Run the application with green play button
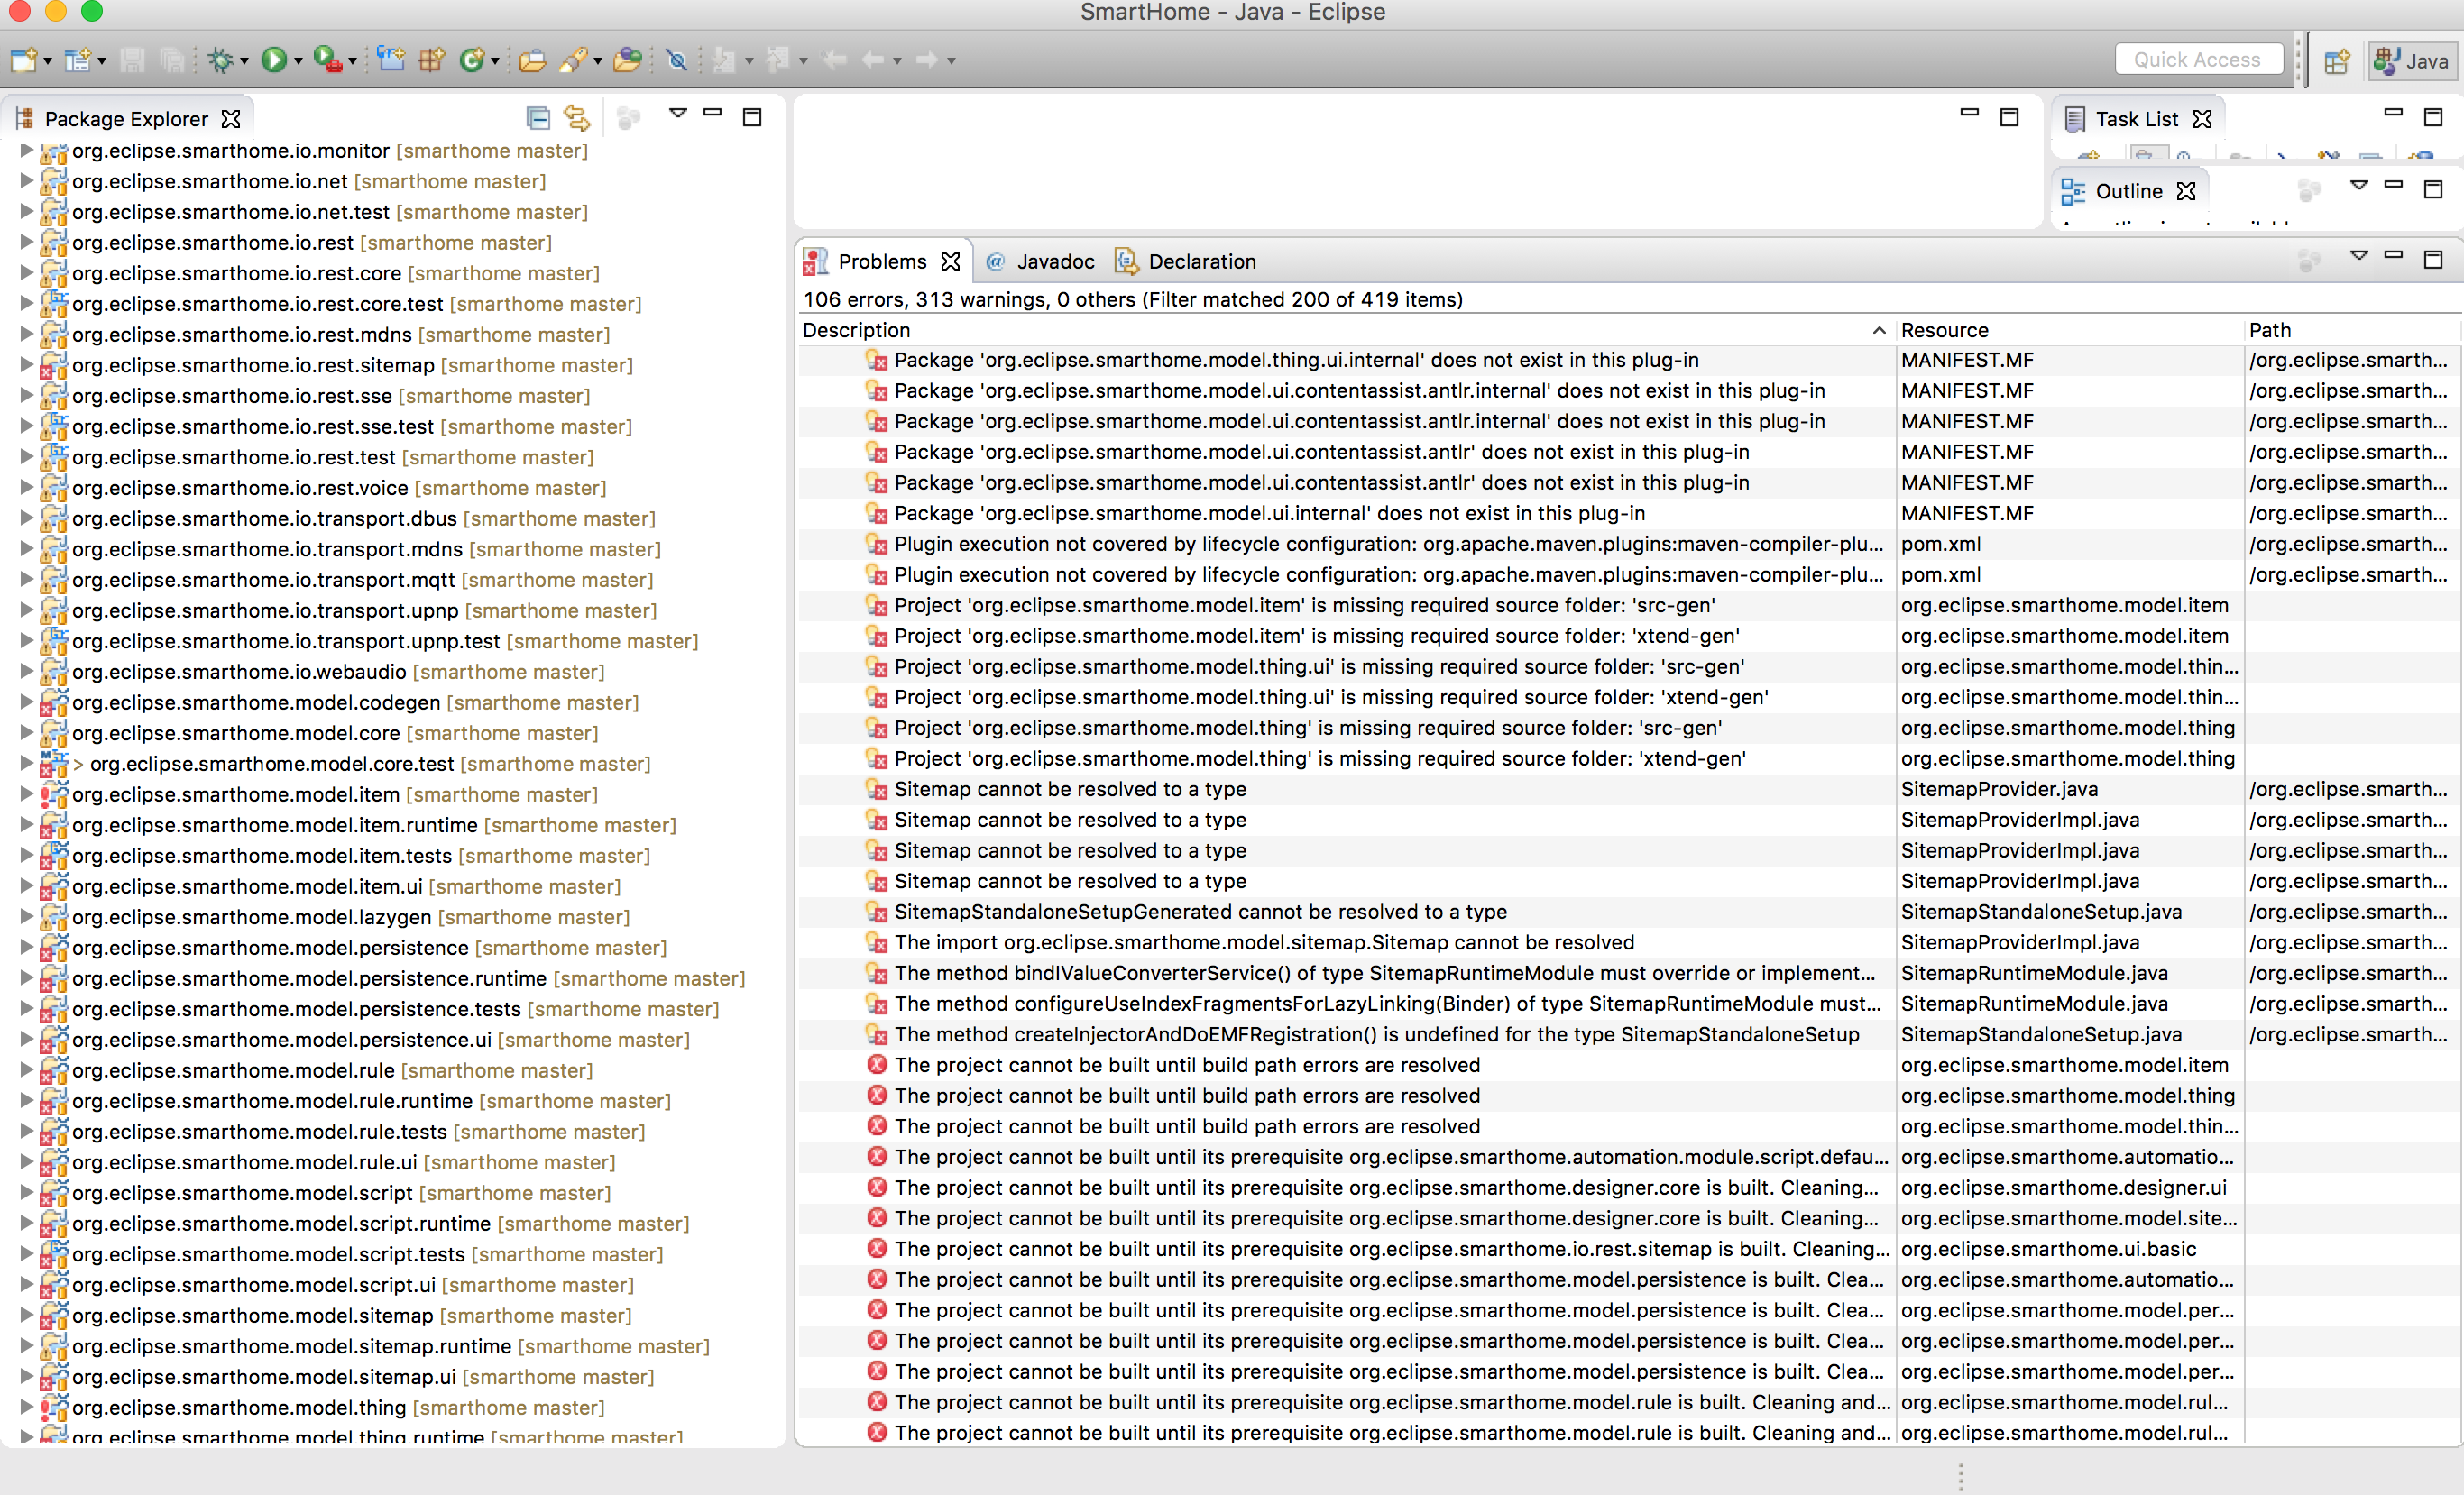 [x=273, y=60]
